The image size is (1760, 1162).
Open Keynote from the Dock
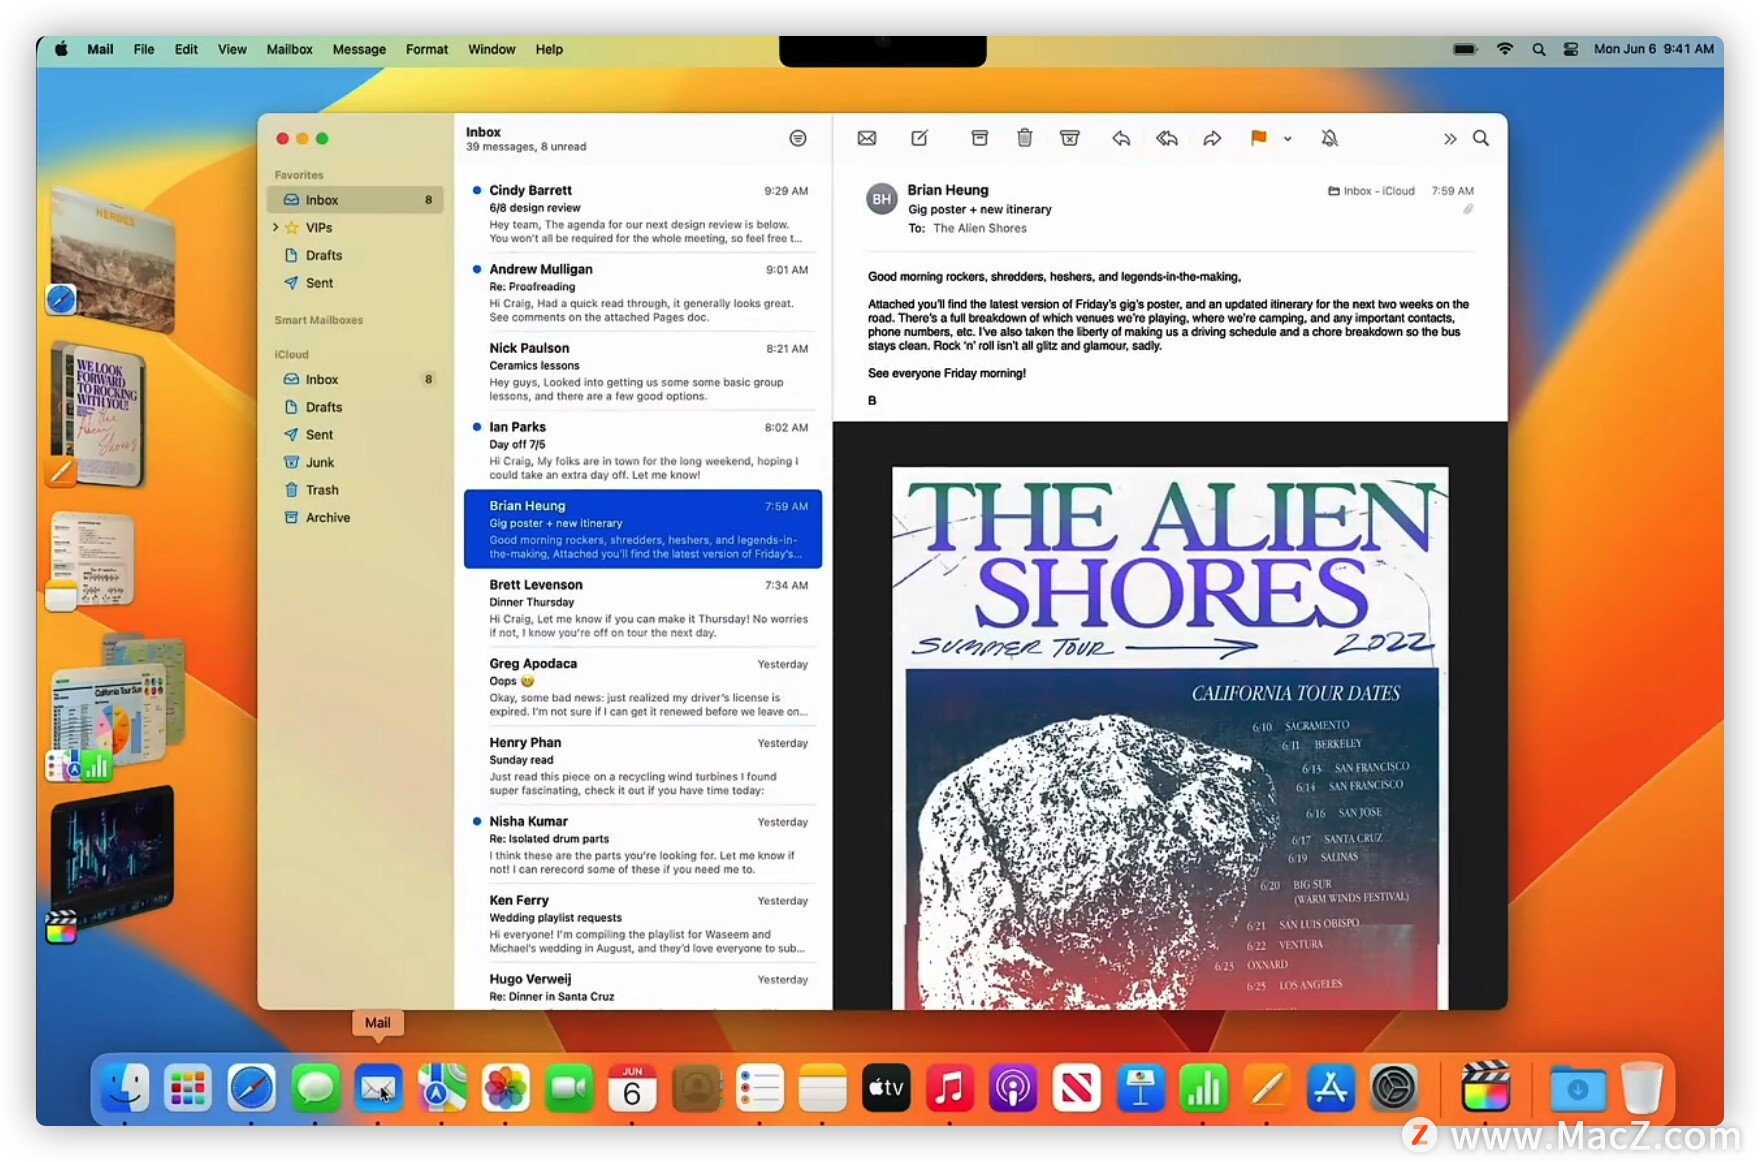click(1140, 1087)
